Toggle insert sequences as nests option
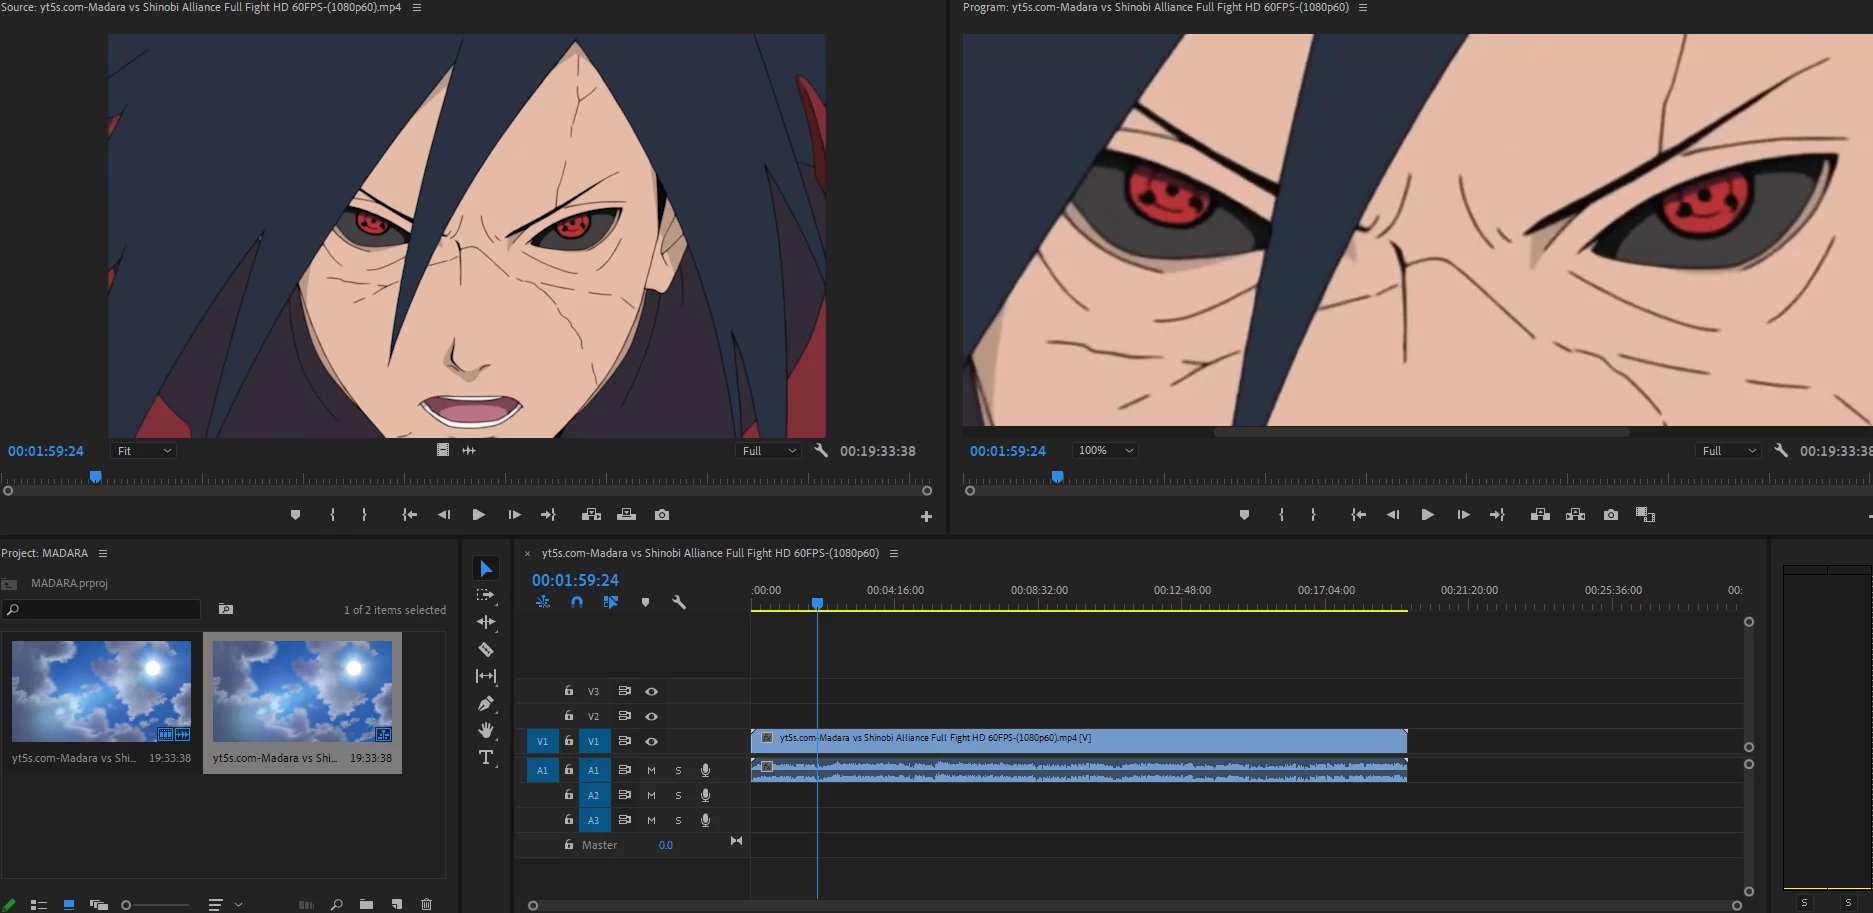Screen dimensions: 1873x913 click(543, 602)
